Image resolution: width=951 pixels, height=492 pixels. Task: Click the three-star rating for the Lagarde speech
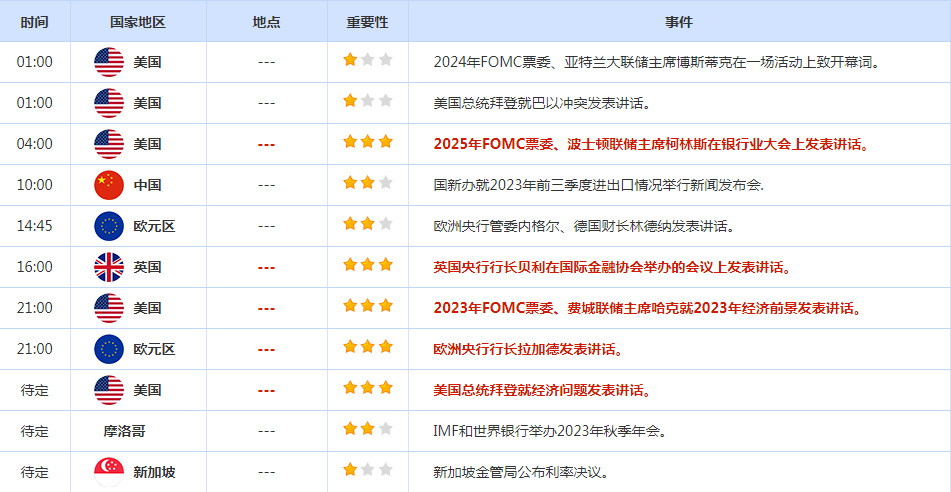click(x=368, y=346)
